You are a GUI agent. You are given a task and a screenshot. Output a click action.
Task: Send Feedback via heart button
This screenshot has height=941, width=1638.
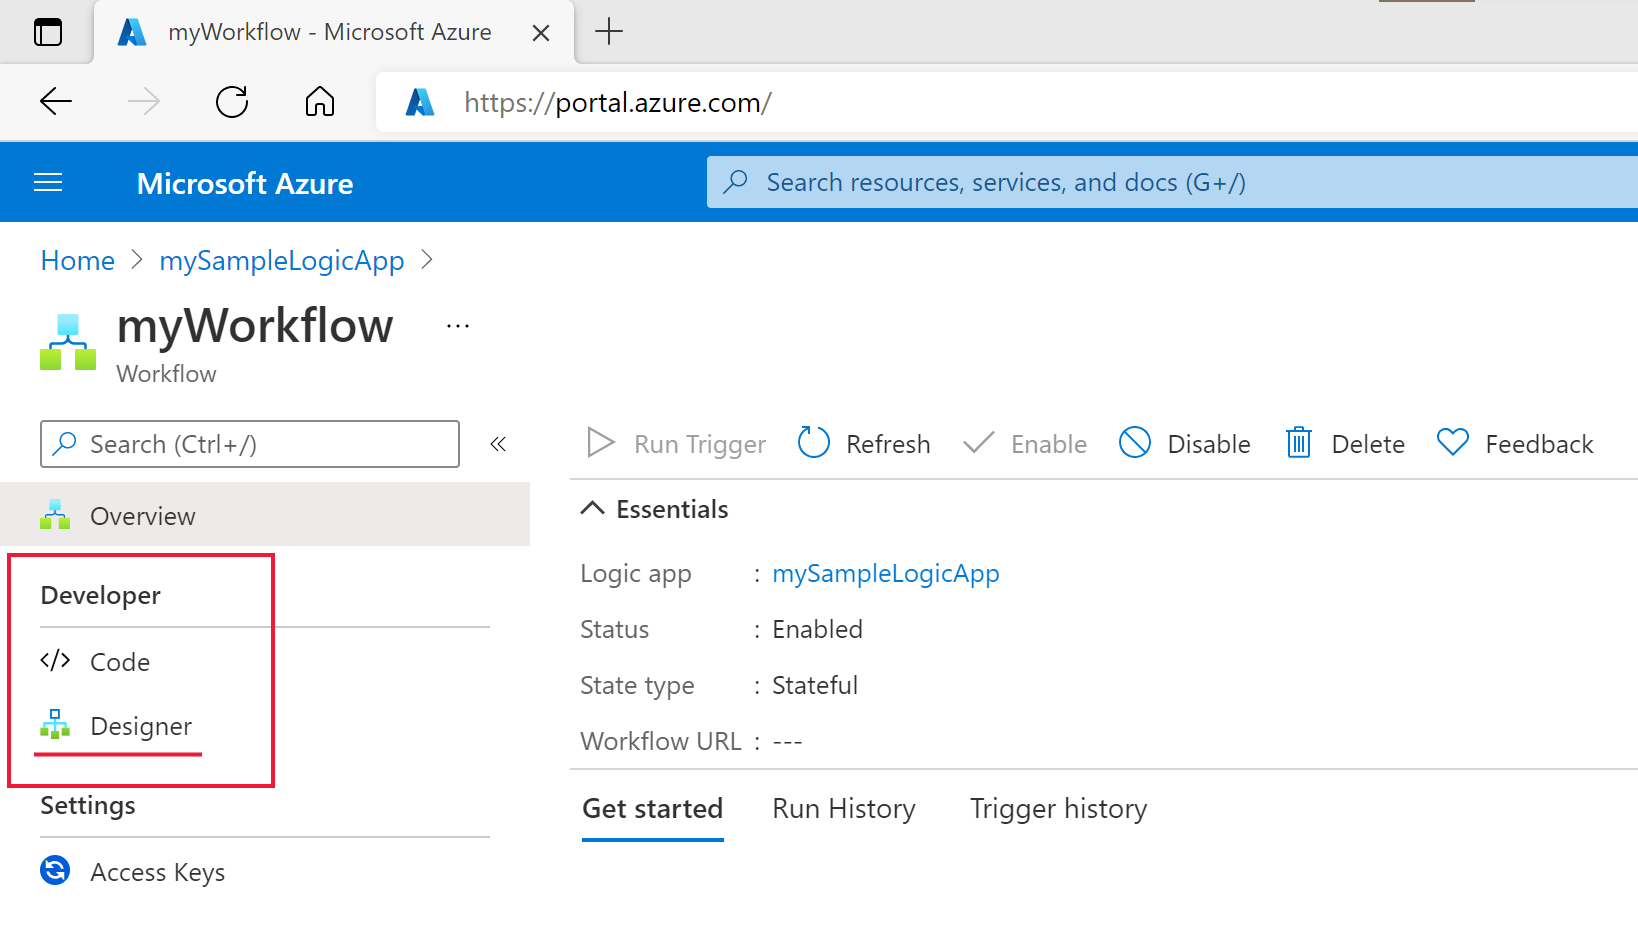coord(1515,443)
